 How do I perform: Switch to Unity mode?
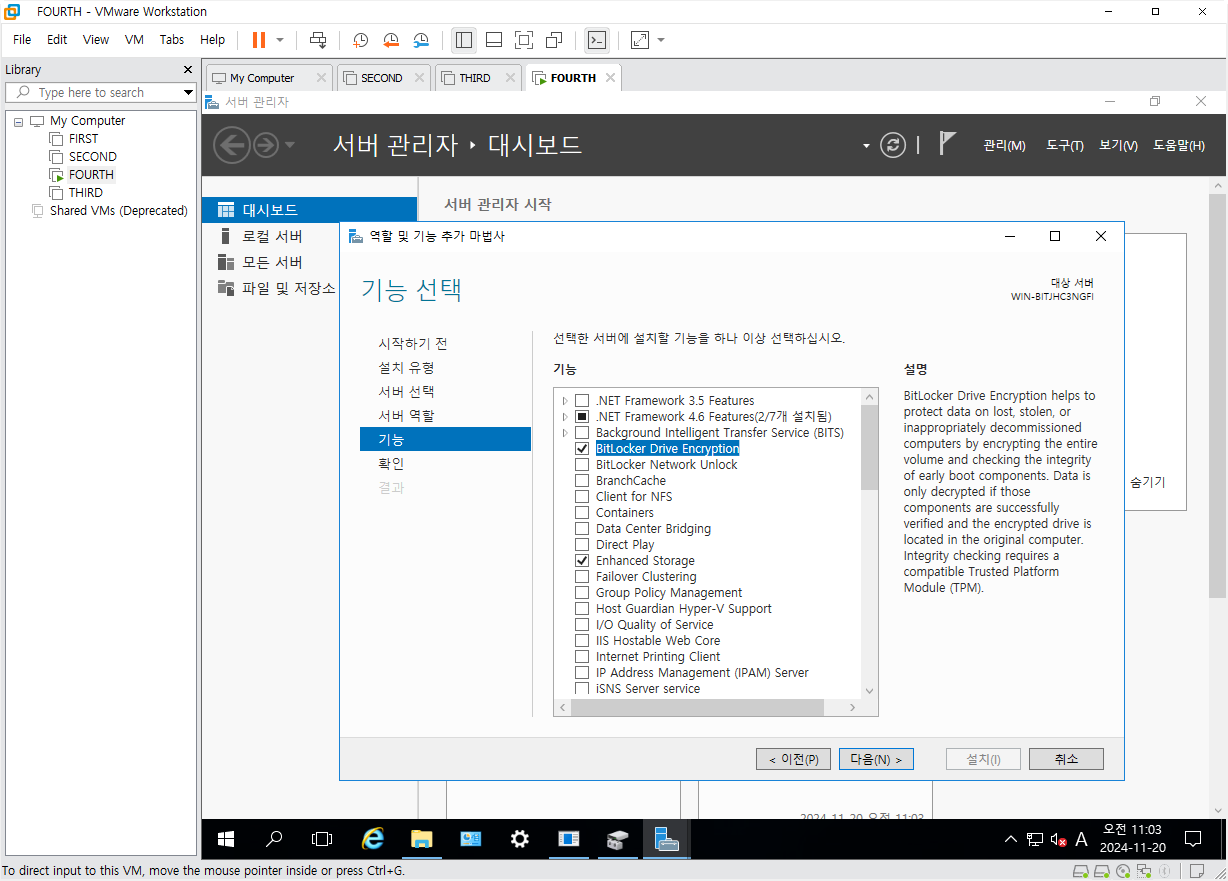pyautogui.click(x=554, y=40)
